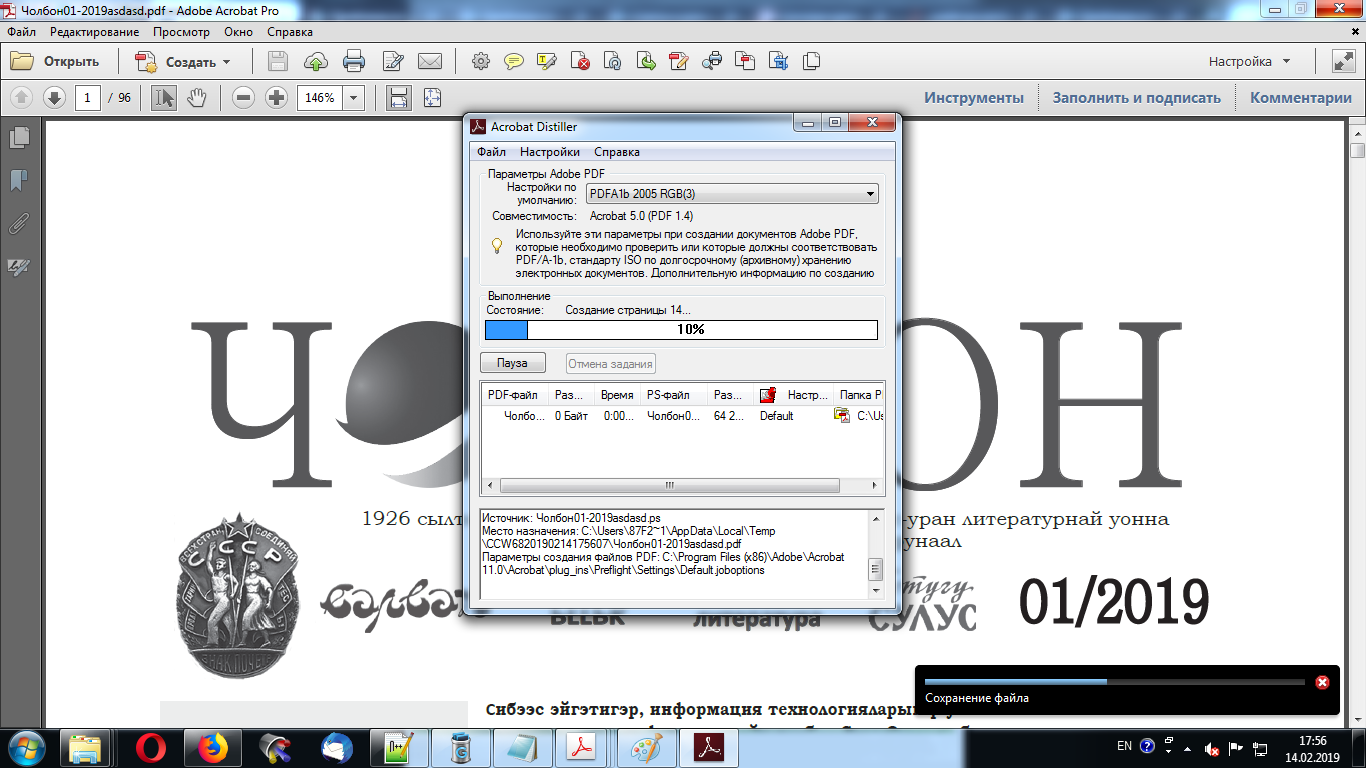This screenshot has width=1366, height=768.
Task: Click the page number input field
Action: point(88,98)
